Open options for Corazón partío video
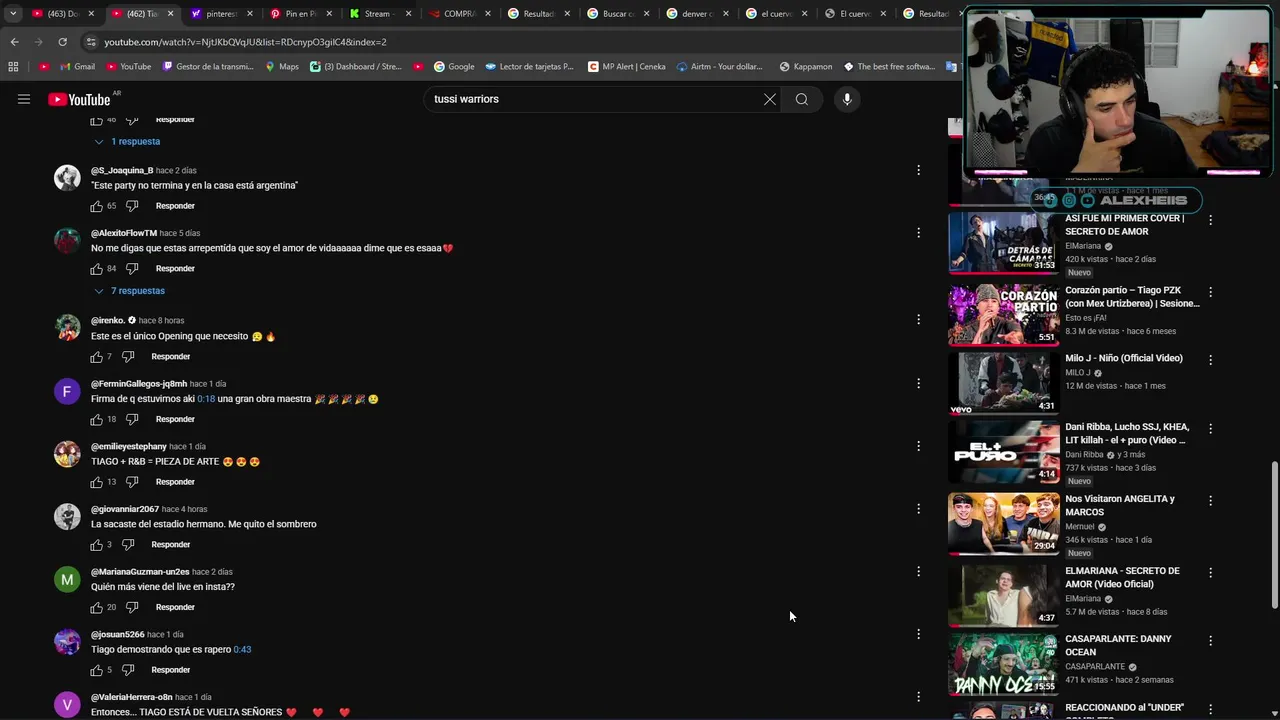The height and width of the screenshot is (720, 1280). point(1210,292)
